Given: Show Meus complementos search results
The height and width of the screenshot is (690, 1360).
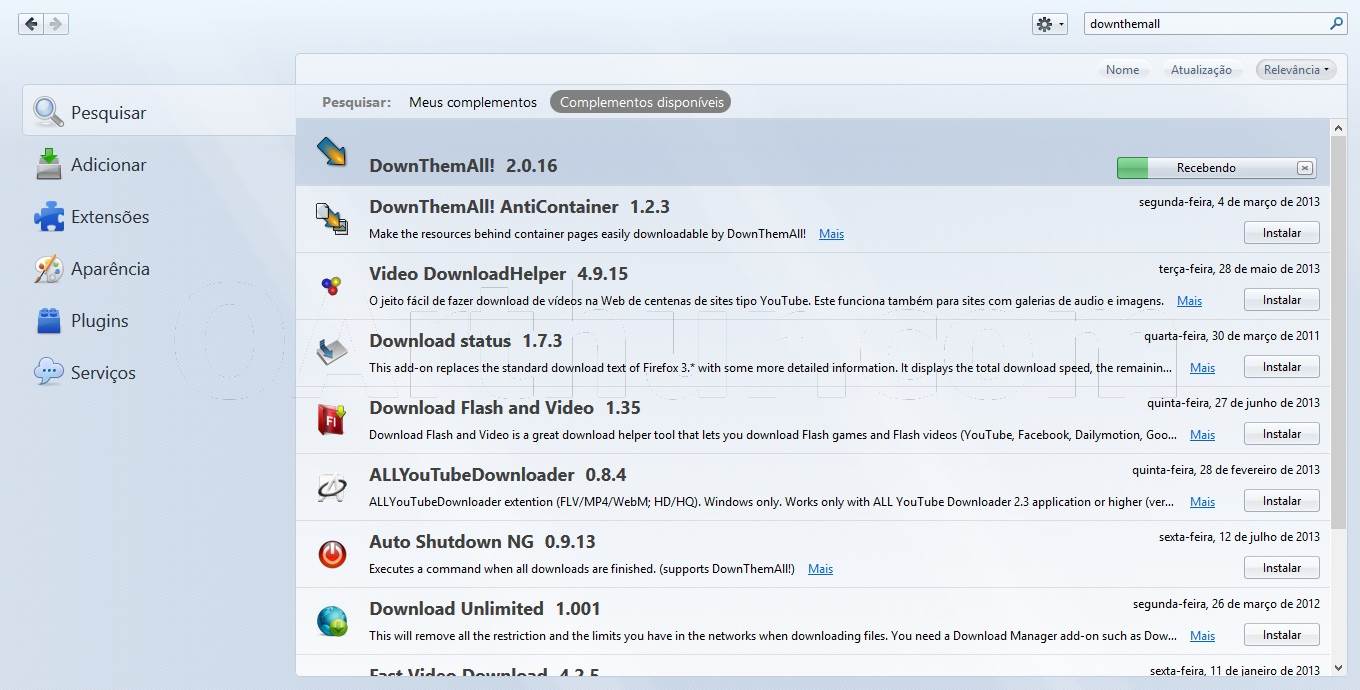Looking at the screenshot, I should tap(473, 102).
